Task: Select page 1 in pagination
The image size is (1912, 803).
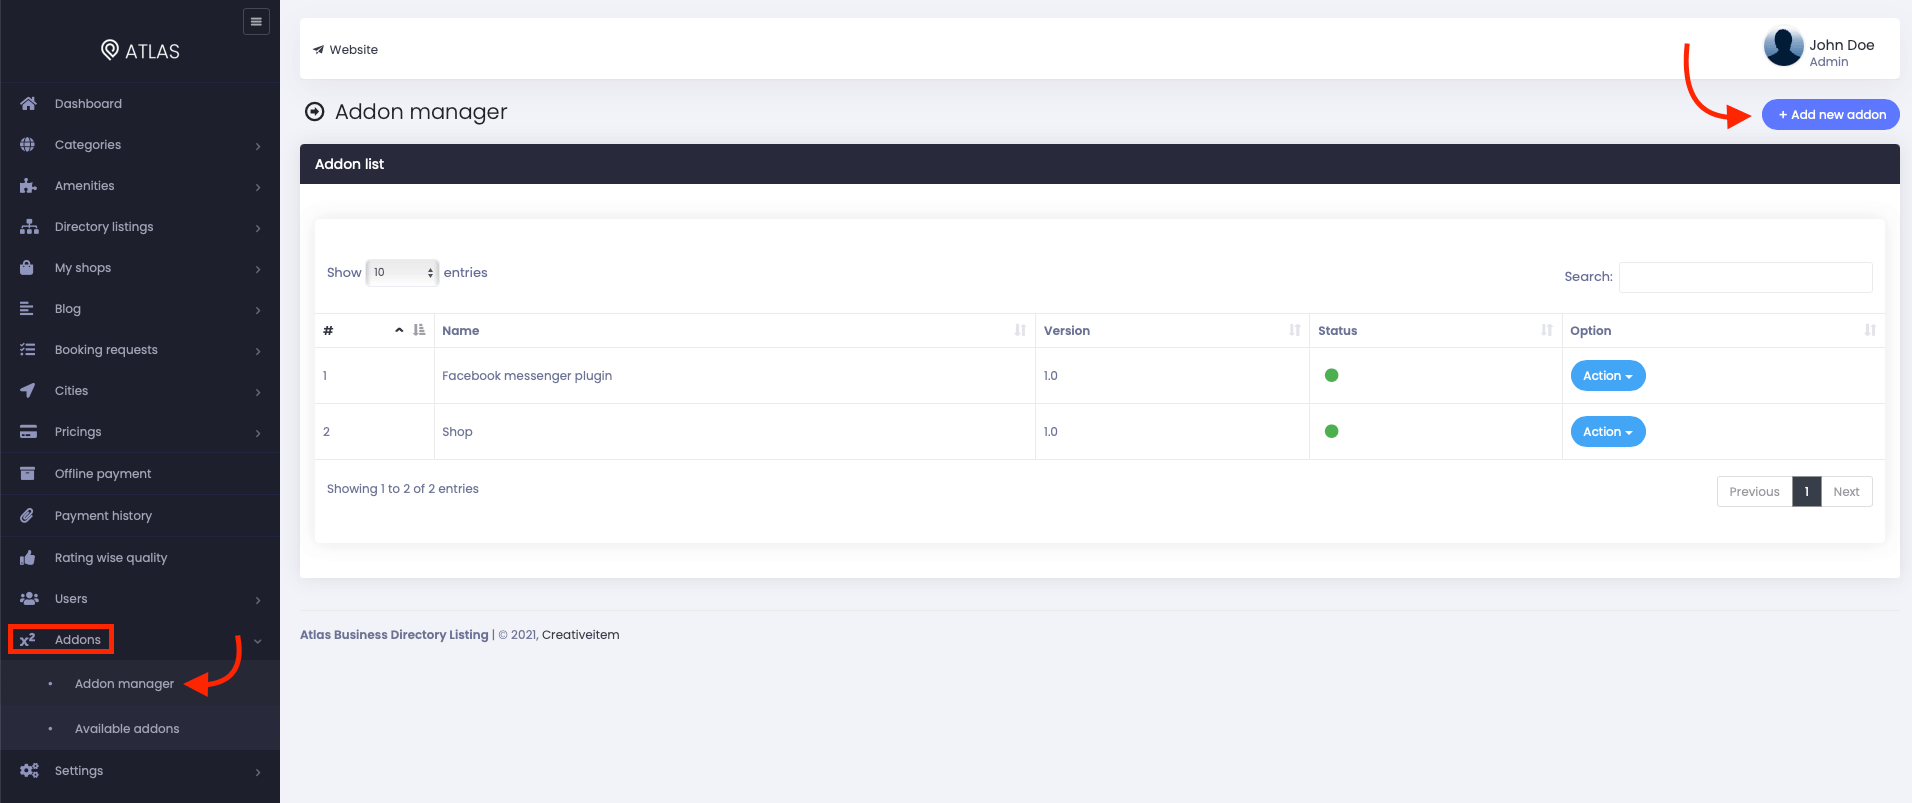Action: point(1806,492)
